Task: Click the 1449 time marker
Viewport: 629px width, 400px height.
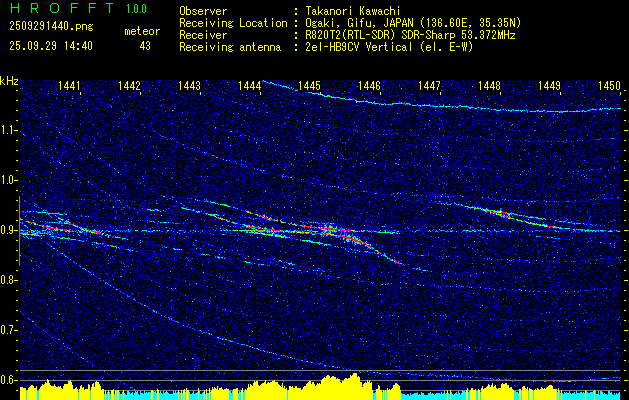Action: pyautogui.click(x=550, y=85)
